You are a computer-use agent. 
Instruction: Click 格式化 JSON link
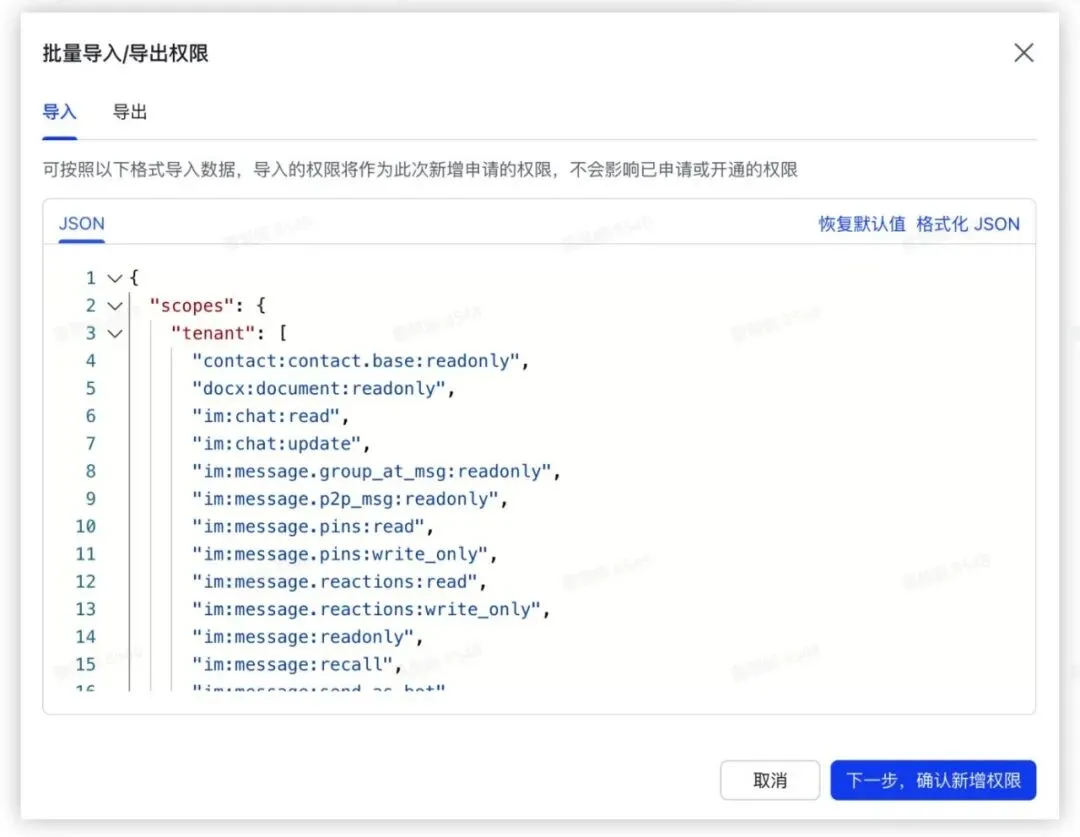[968, 224]
